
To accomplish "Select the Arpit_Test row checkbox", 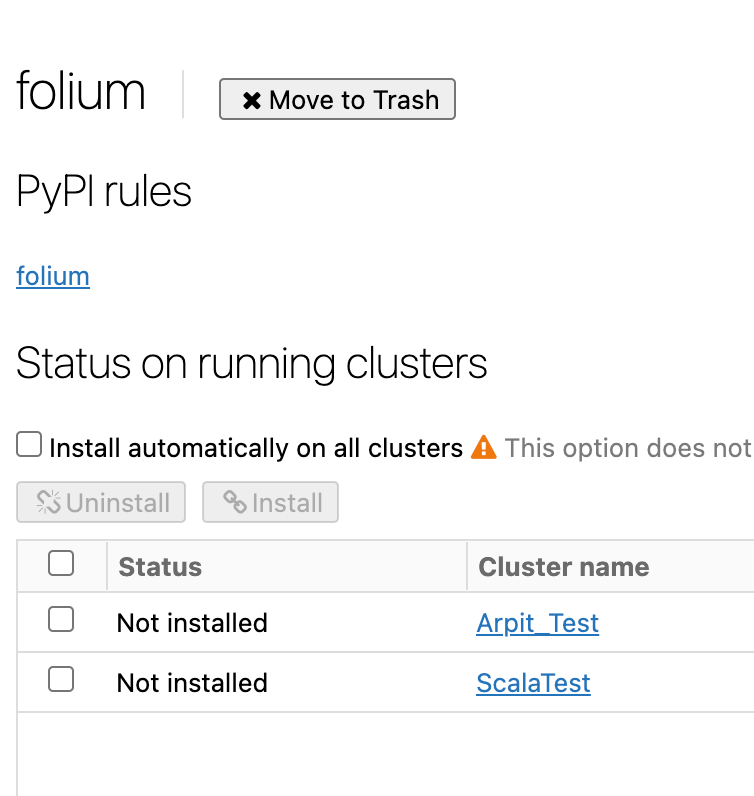I will (x=61, y=621).
